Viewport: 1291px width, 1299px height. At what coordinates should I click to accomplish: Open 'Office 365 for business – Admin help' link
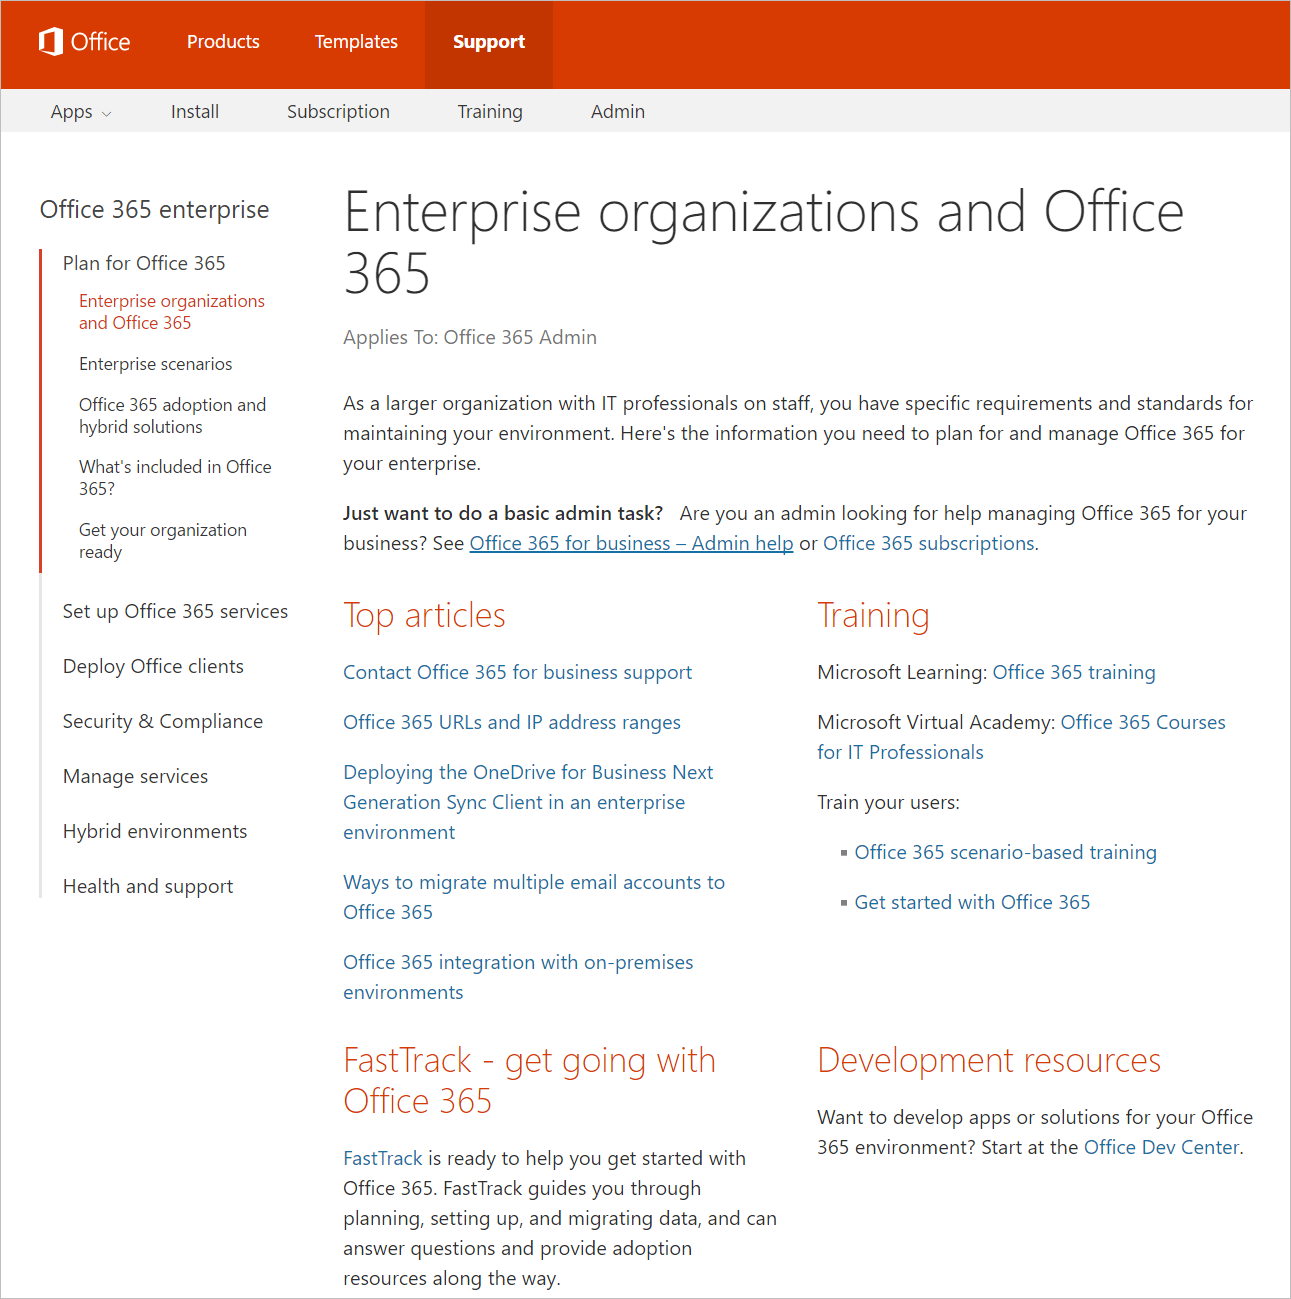click(x=630, y=543)
